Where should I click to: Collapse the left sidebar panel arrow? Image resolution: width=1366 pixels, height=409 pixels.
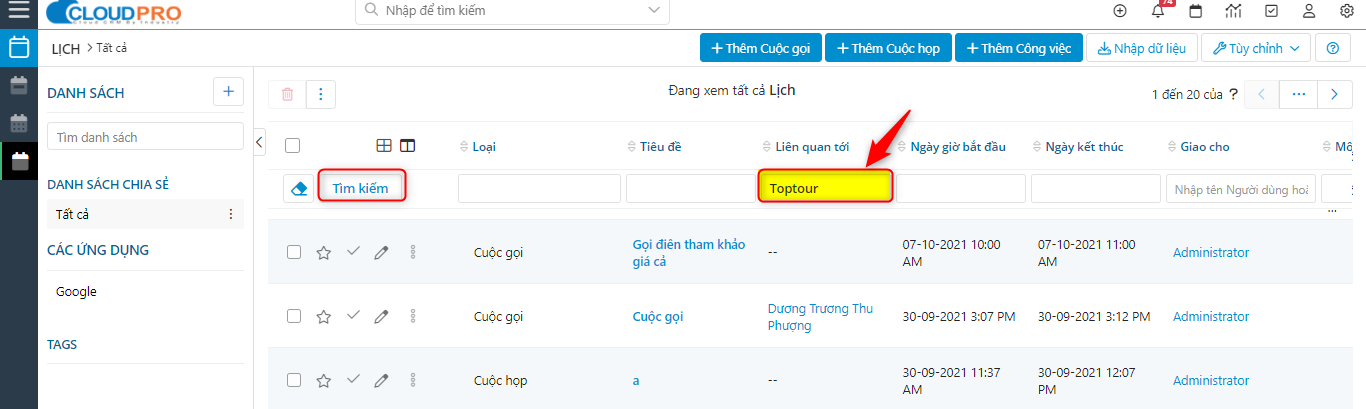pyautogui.click(x=260, y=142)
